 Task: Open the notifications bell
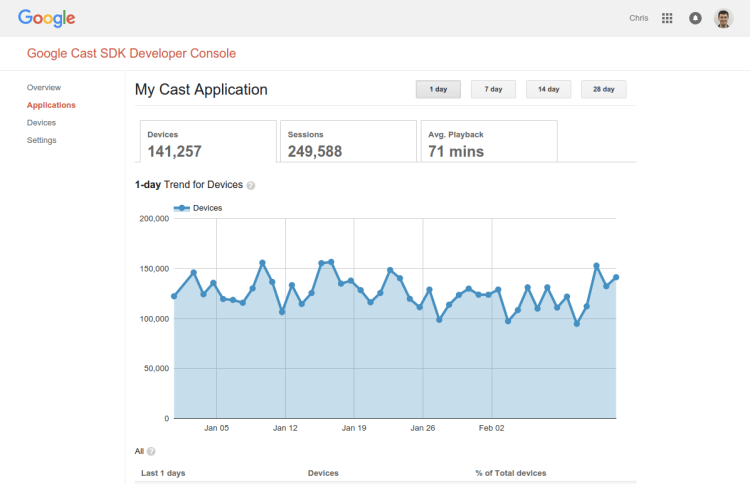(x=695, y=18)
